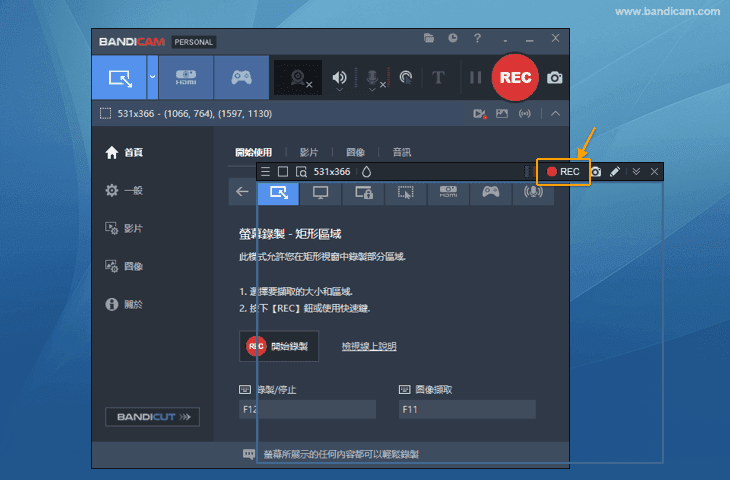Toggle the speaker sound recording

(x=339, y=76)
